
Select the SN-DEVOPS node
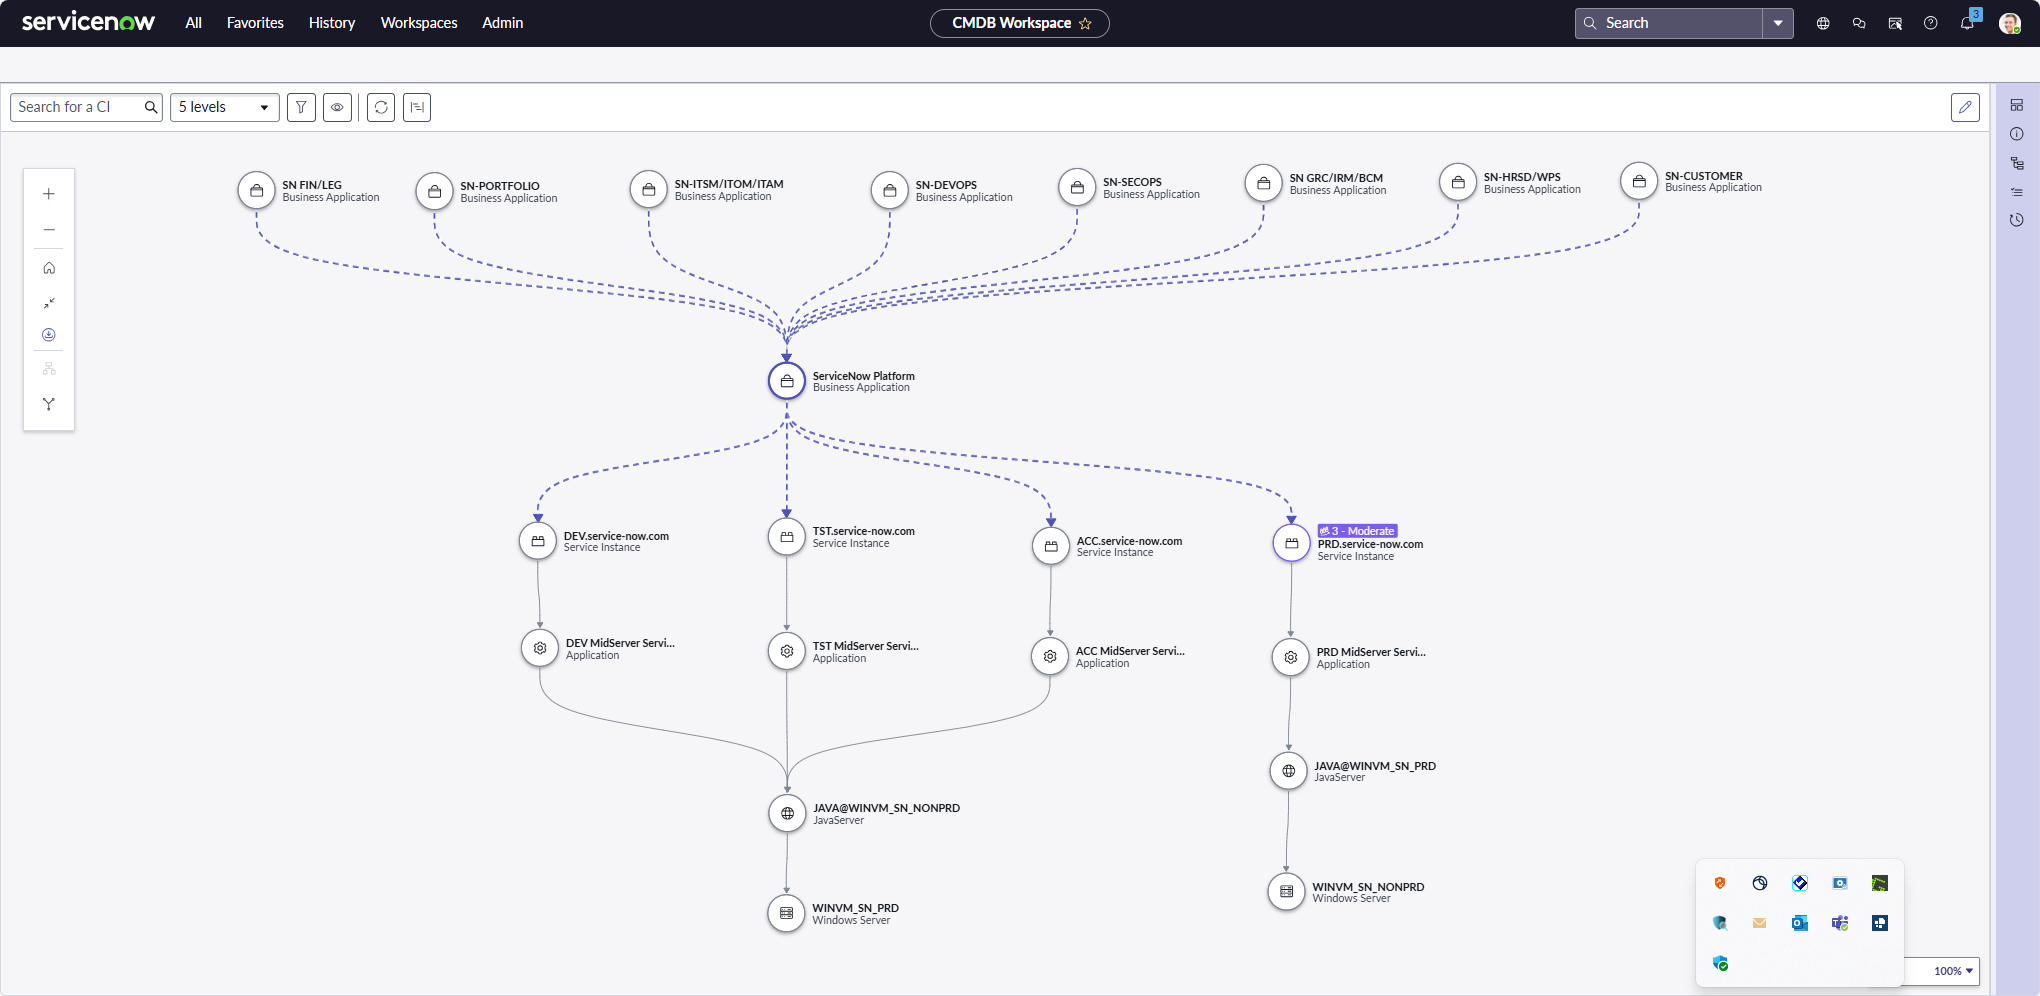tap(890, 190)
